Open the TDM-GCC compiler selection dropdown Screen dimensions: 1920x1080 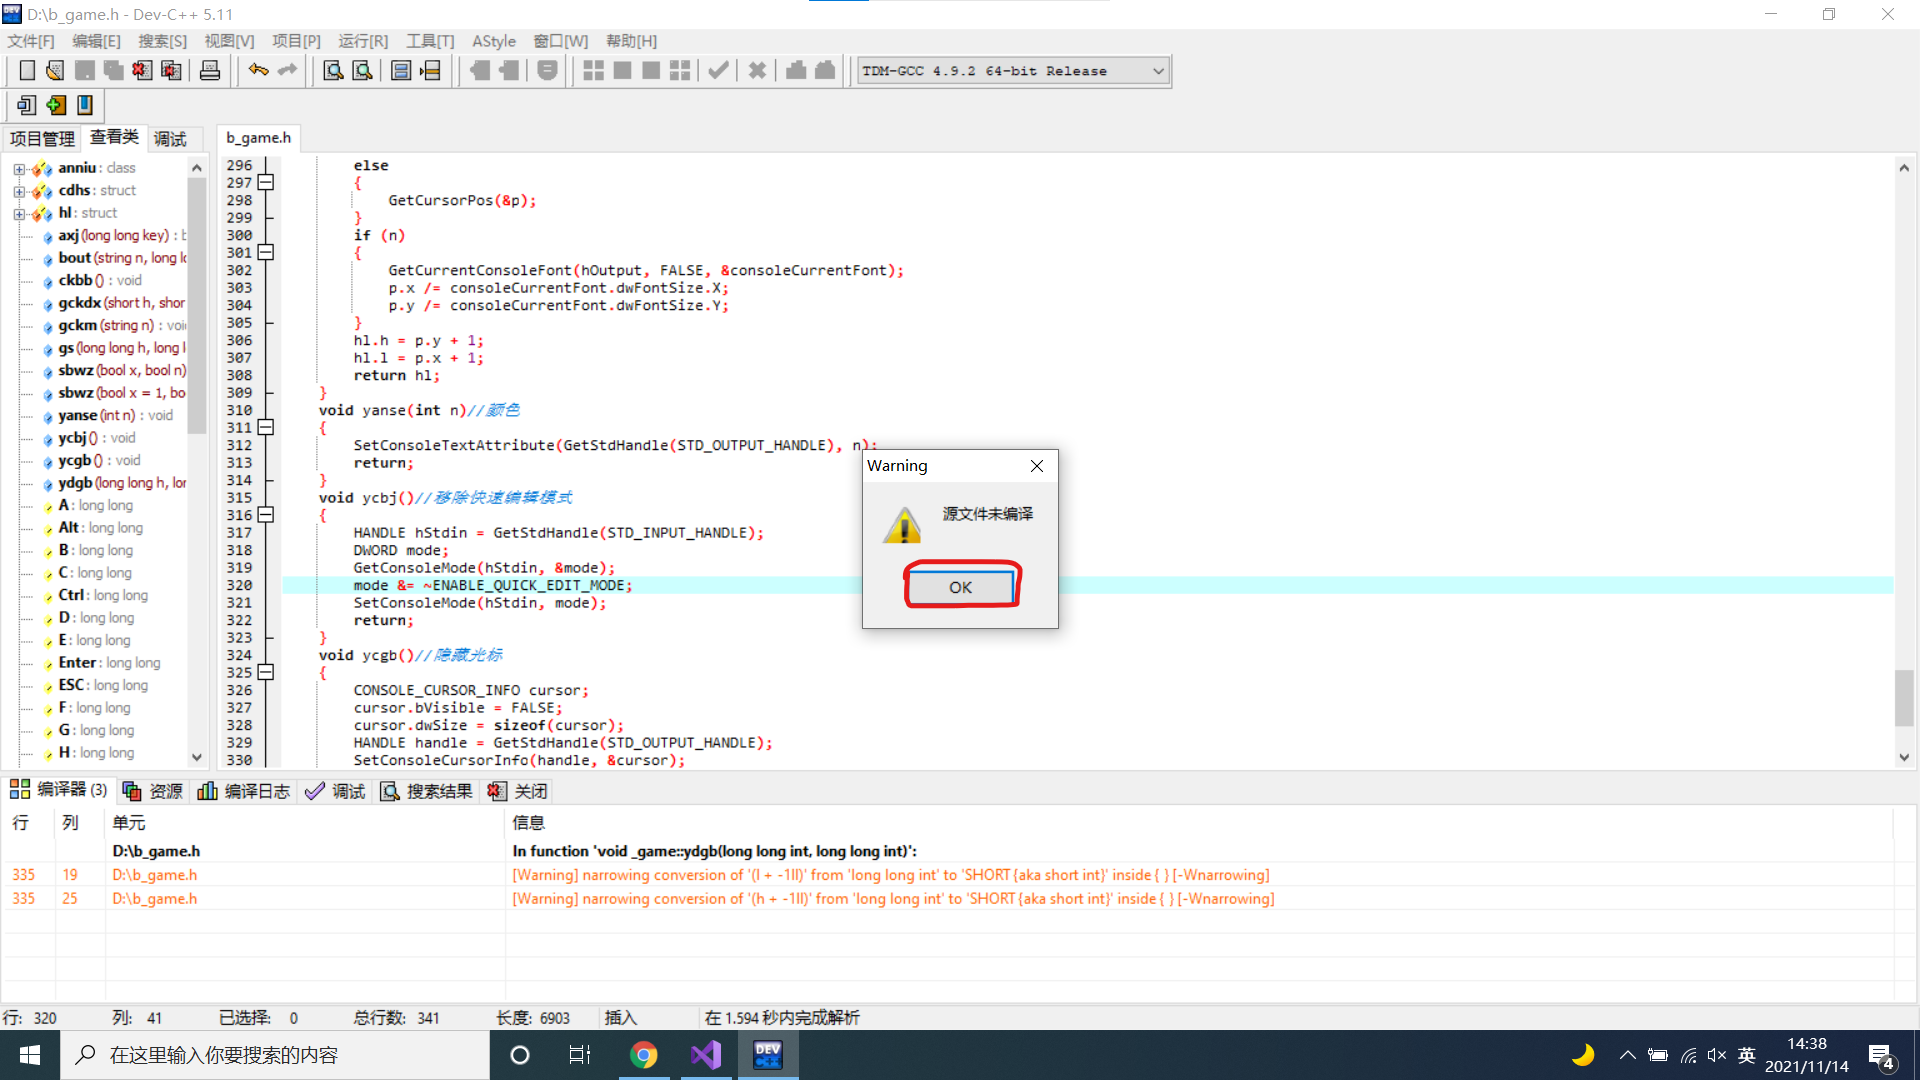1158,71
